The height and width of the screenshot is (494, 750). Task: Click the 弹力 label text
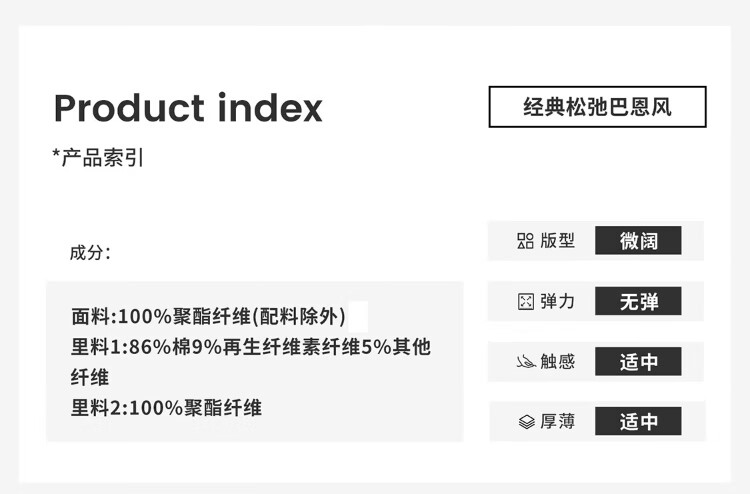[558, 301]
